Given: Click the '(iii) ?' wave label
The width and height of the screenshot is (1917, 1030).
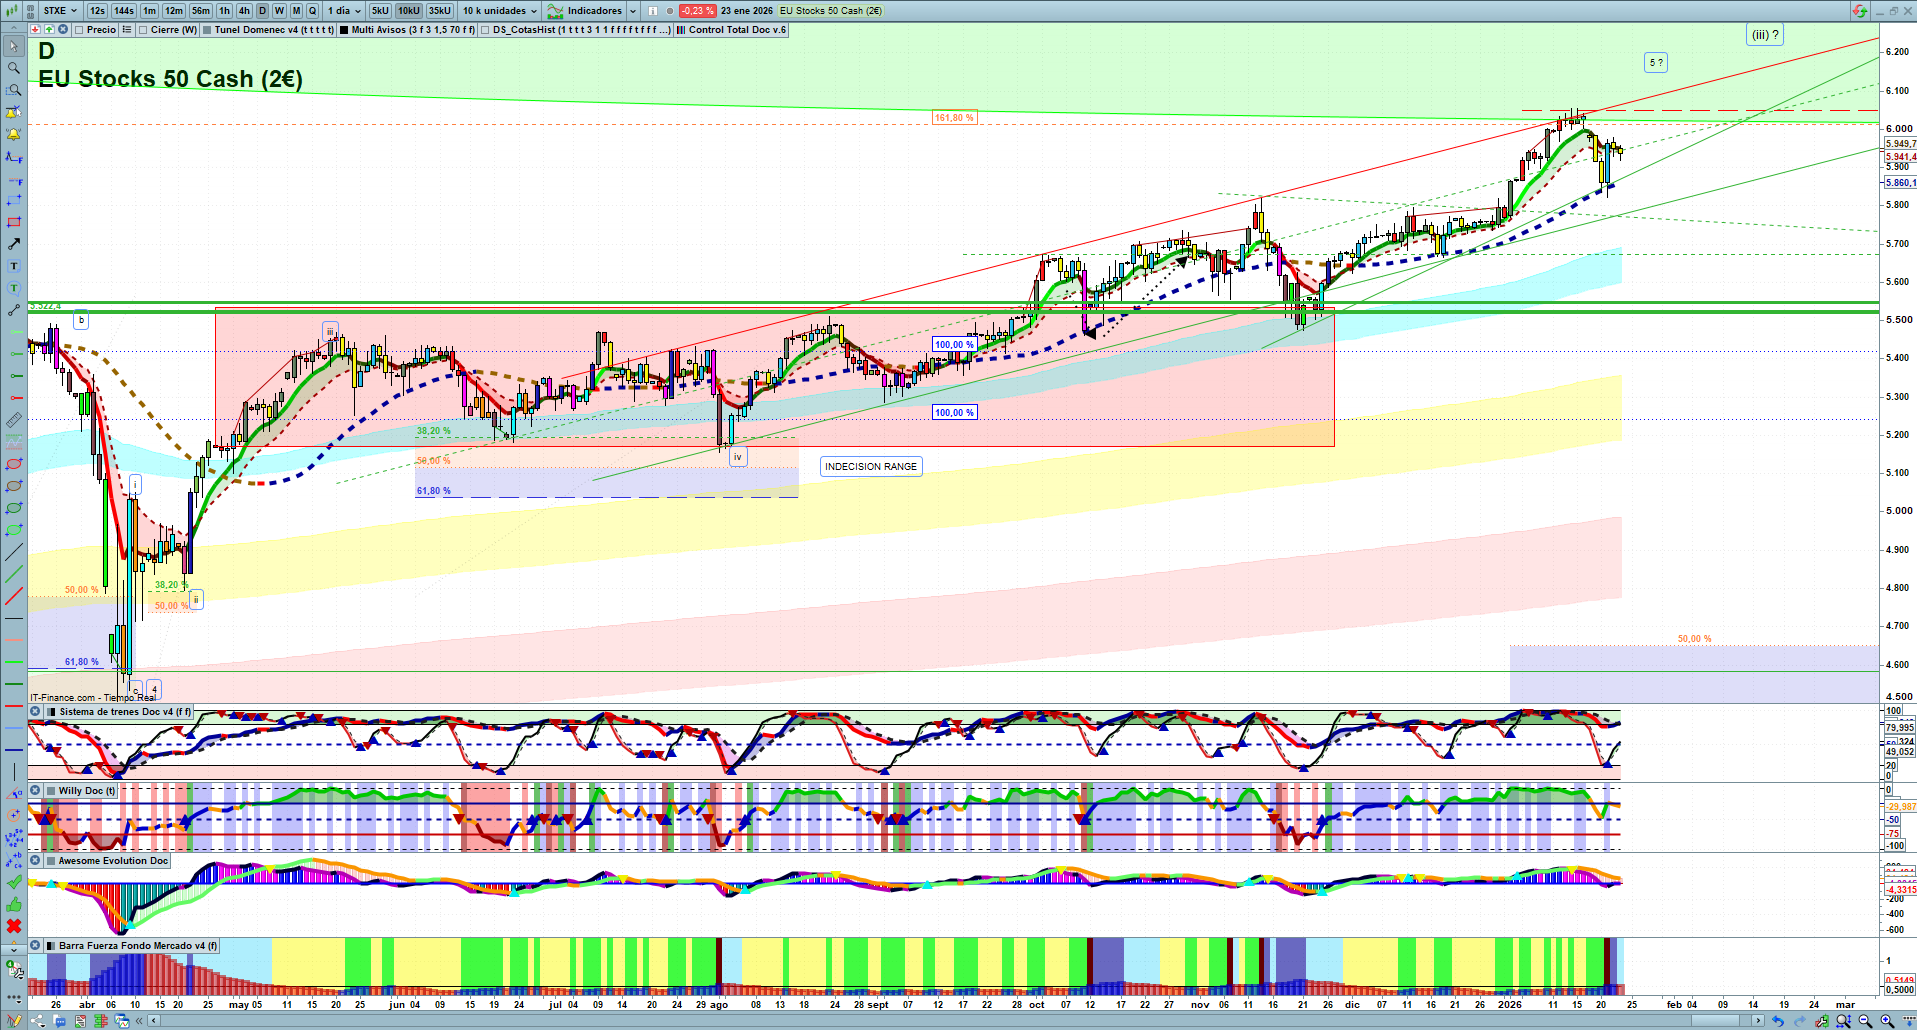Looking at the screenshot, I should pos(1765,35).
